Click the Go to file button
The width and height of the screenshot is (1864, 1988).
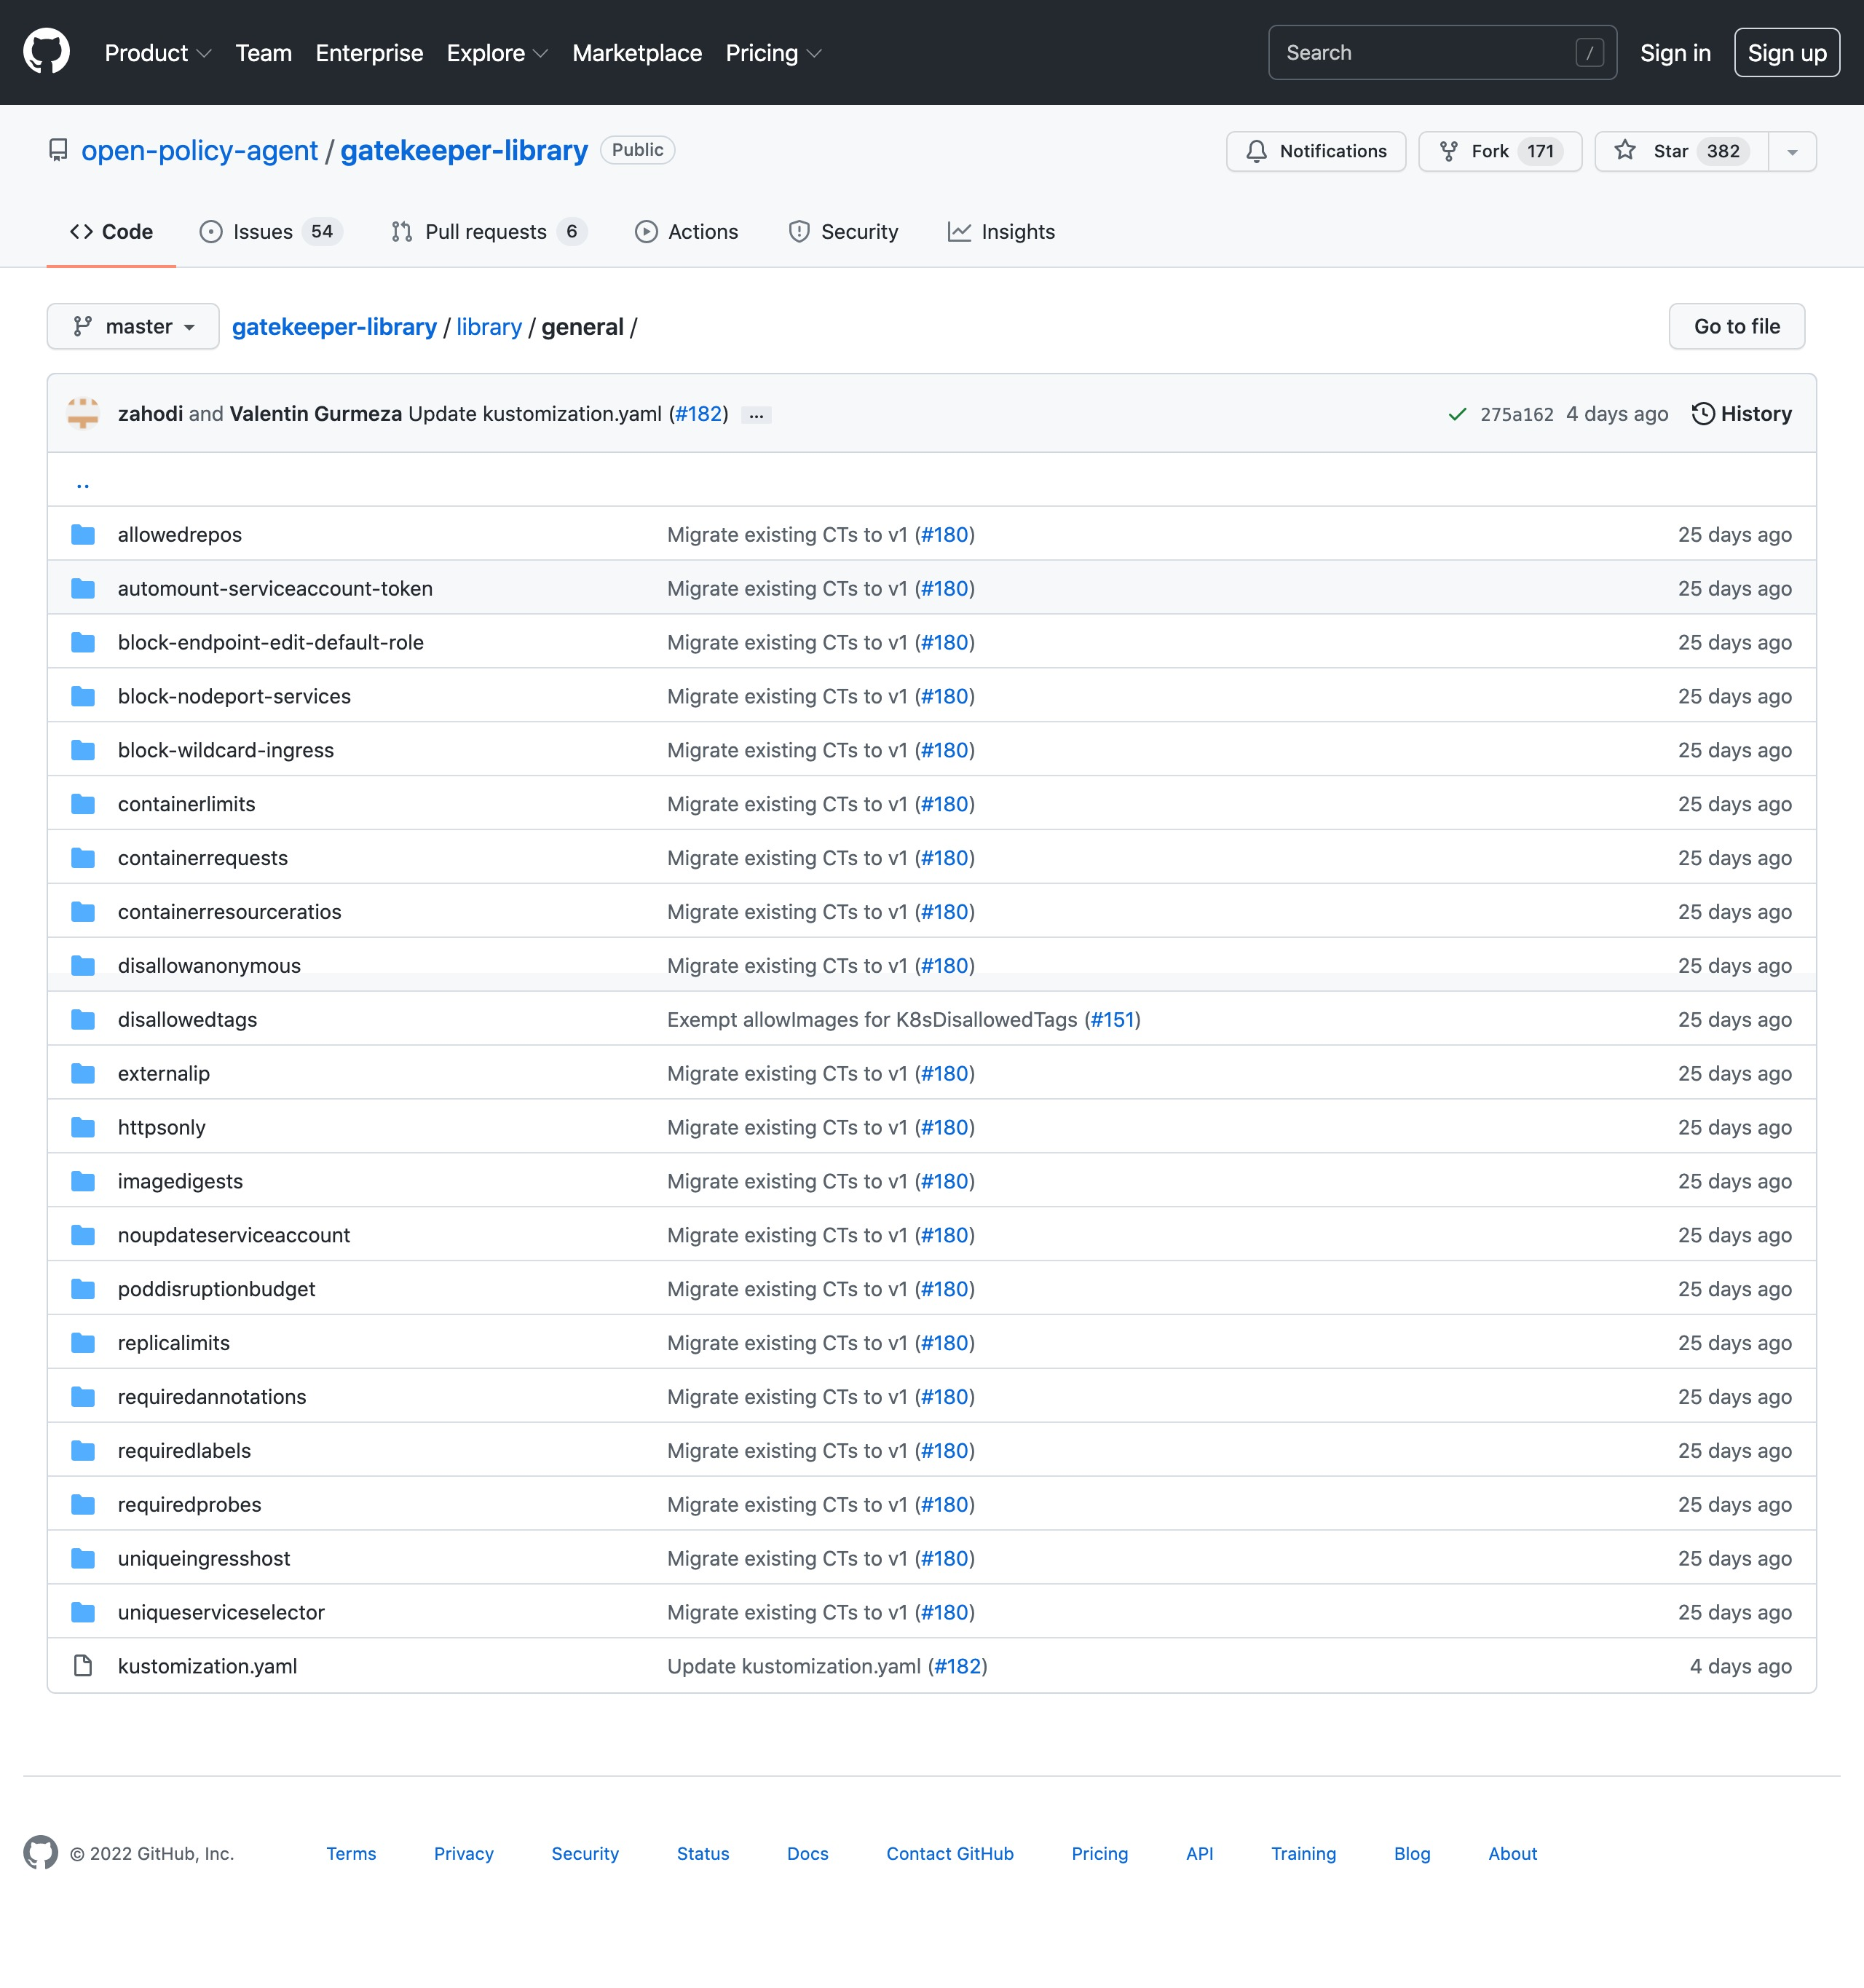[x=1736, y=327]
